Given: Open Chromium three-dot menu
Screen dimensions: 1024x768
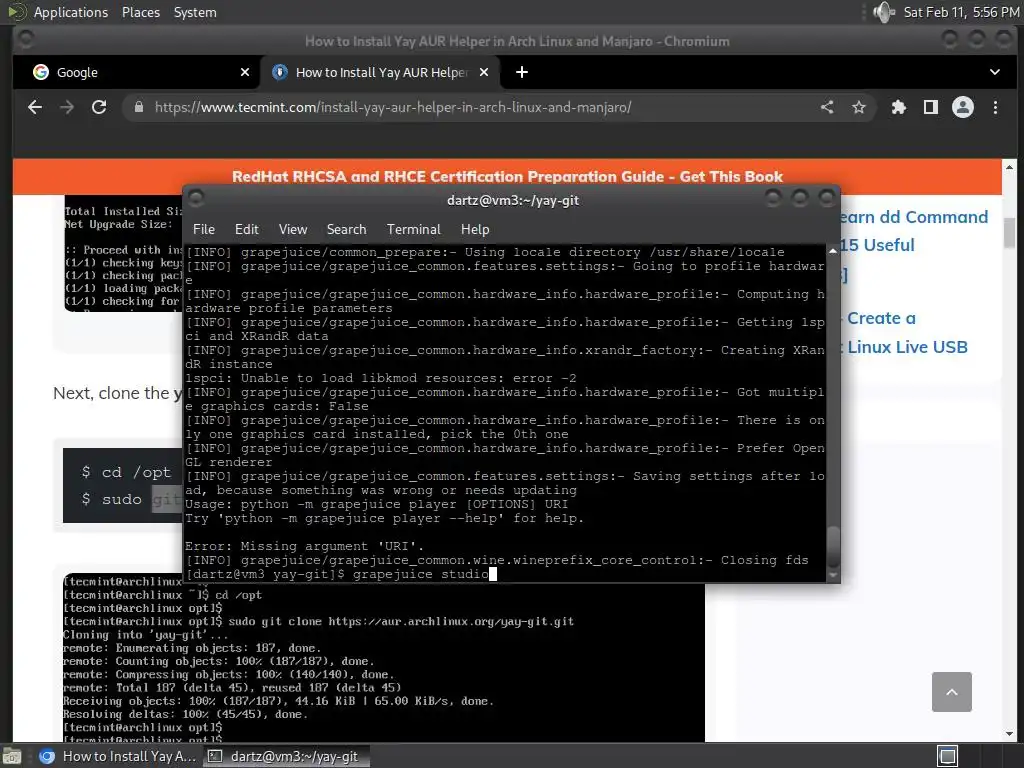Looking at the screenshot, I should [x=995, y=107].
